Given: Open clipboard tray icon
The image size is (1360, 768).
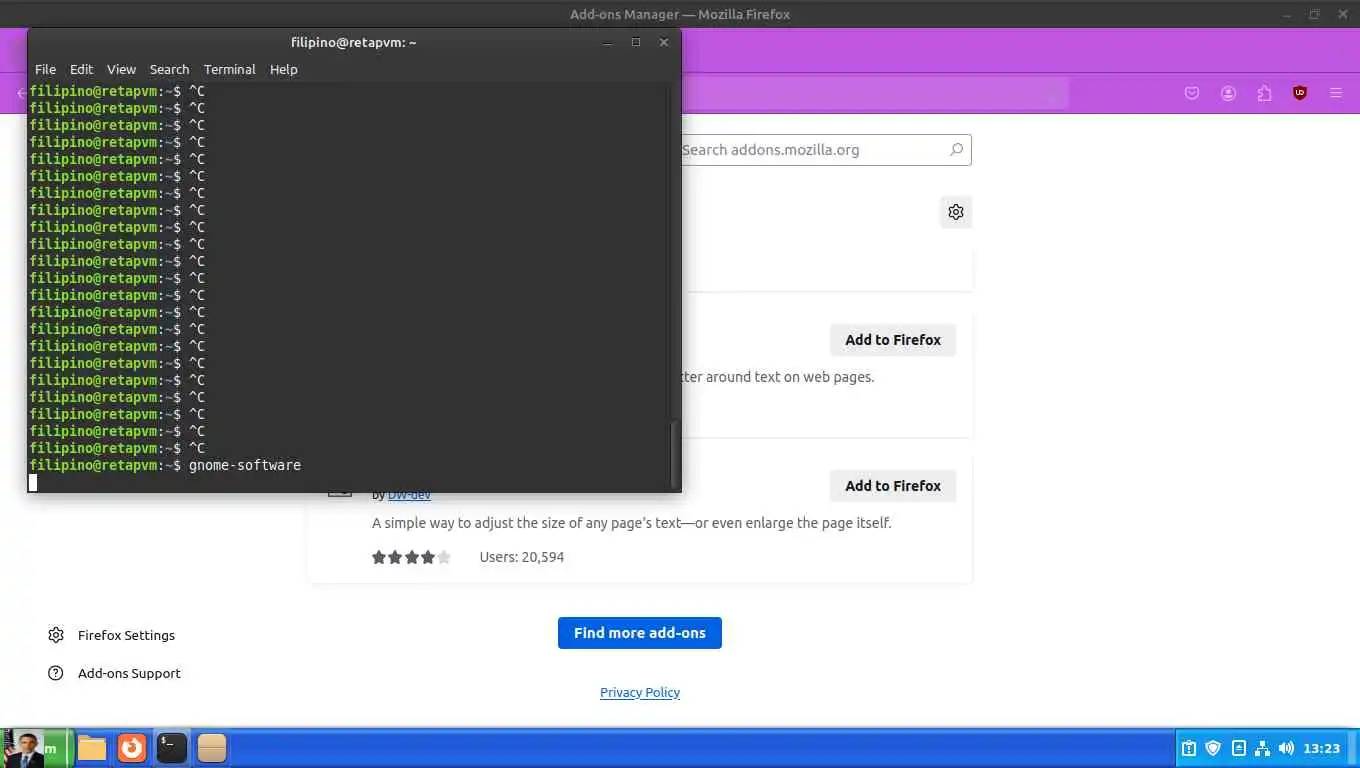Looking at the screenshot, I should [x=1189, y=748].
